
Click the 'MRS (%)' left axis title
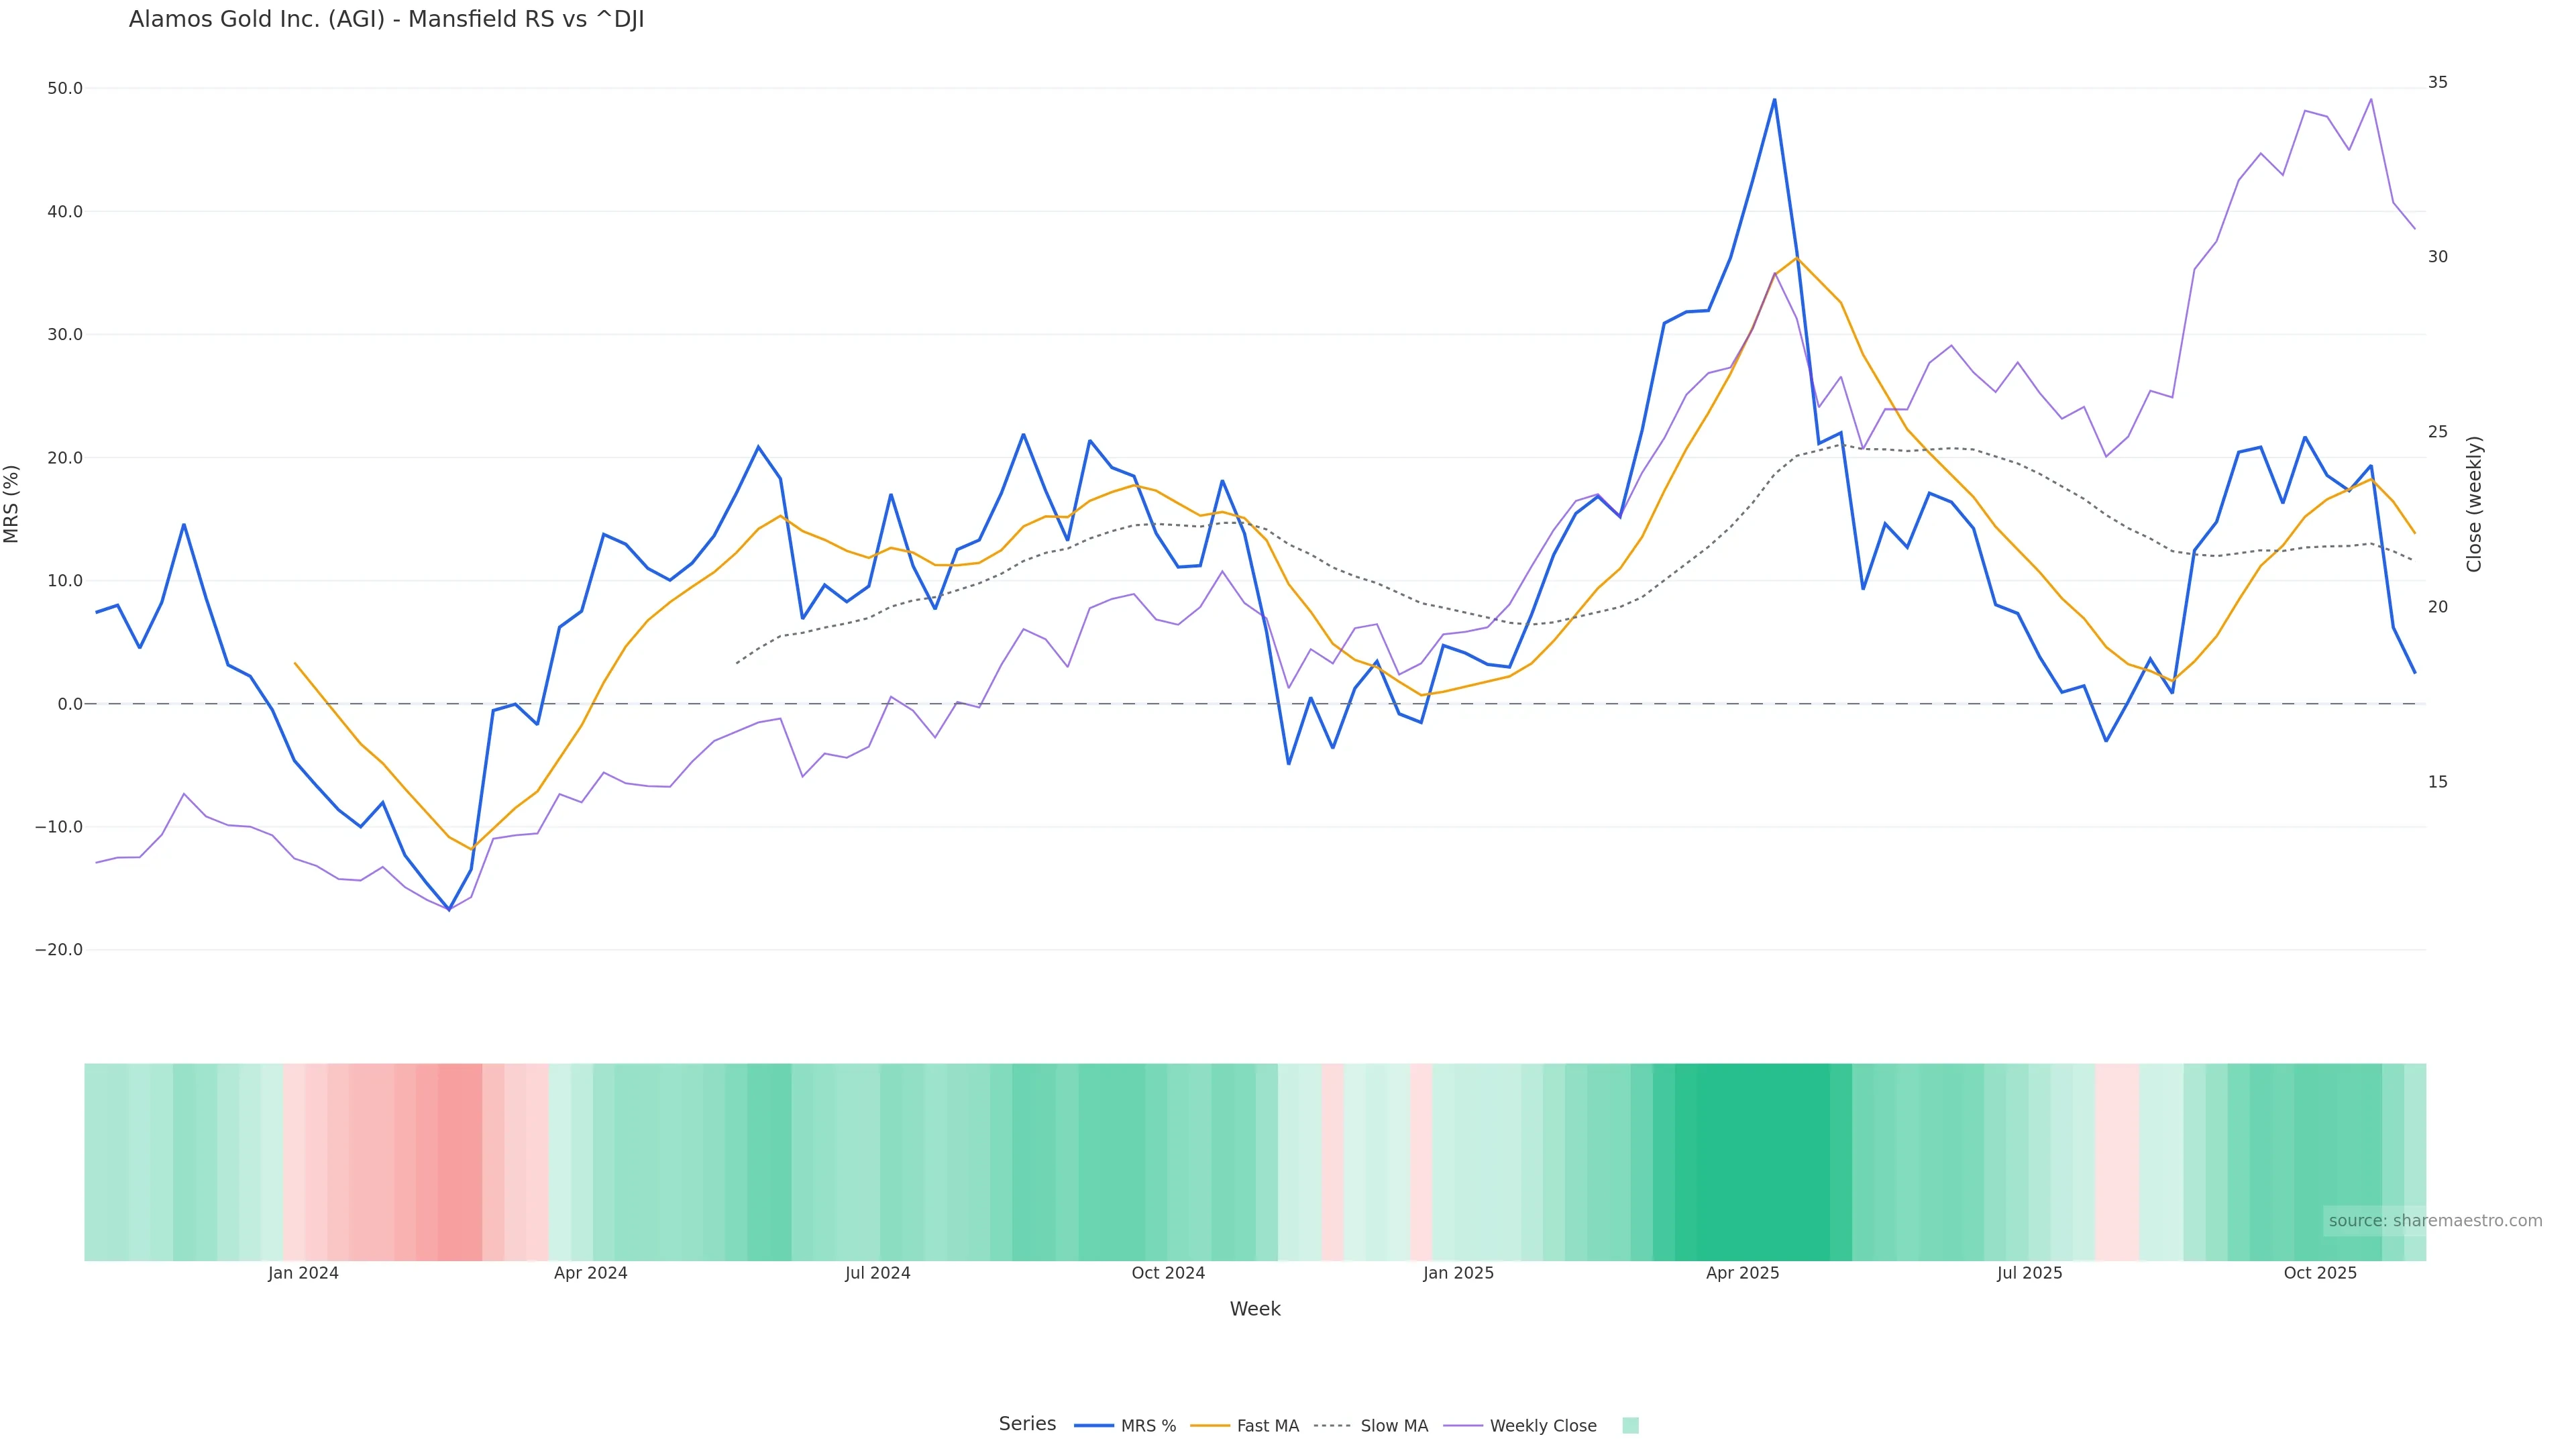(x=12, y=504)
